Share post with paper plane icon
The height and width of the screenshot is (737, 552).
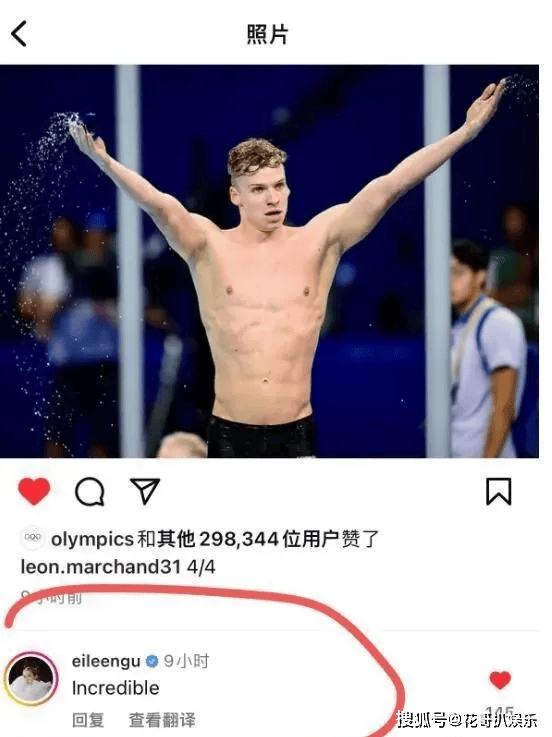[145, 491]
